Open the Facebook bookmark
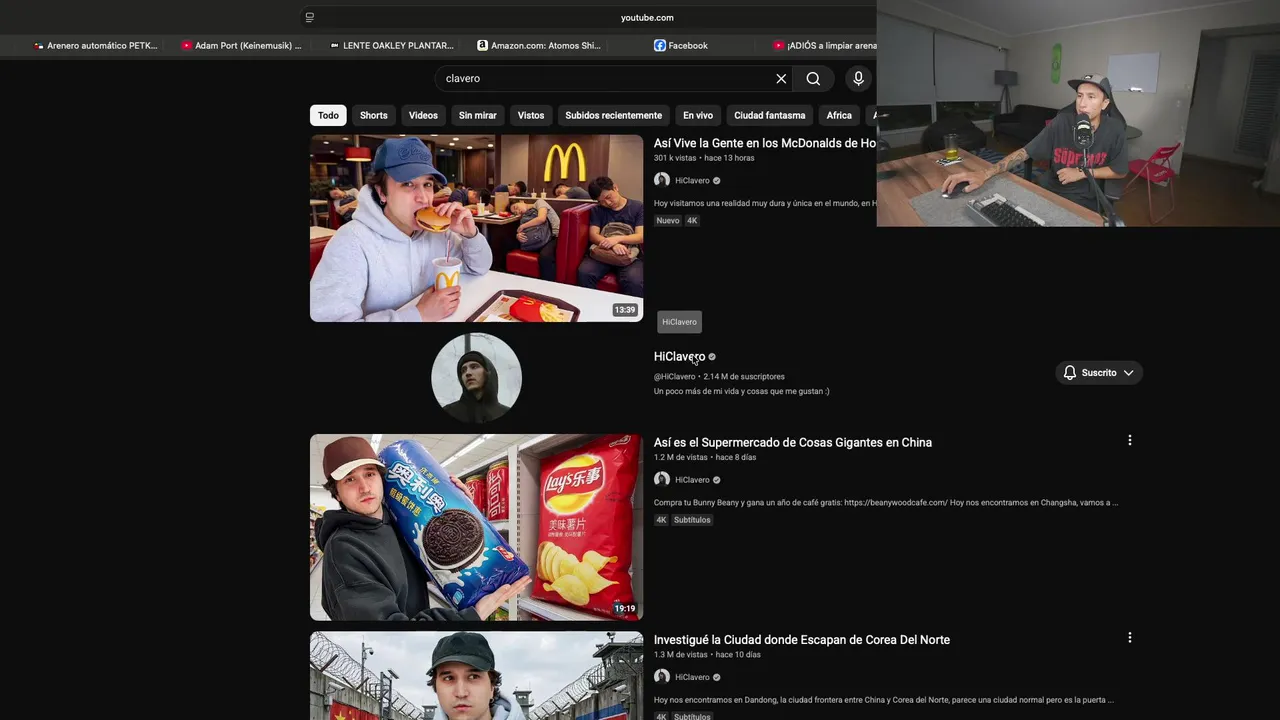1280x720 pixels. coord(681,45)
